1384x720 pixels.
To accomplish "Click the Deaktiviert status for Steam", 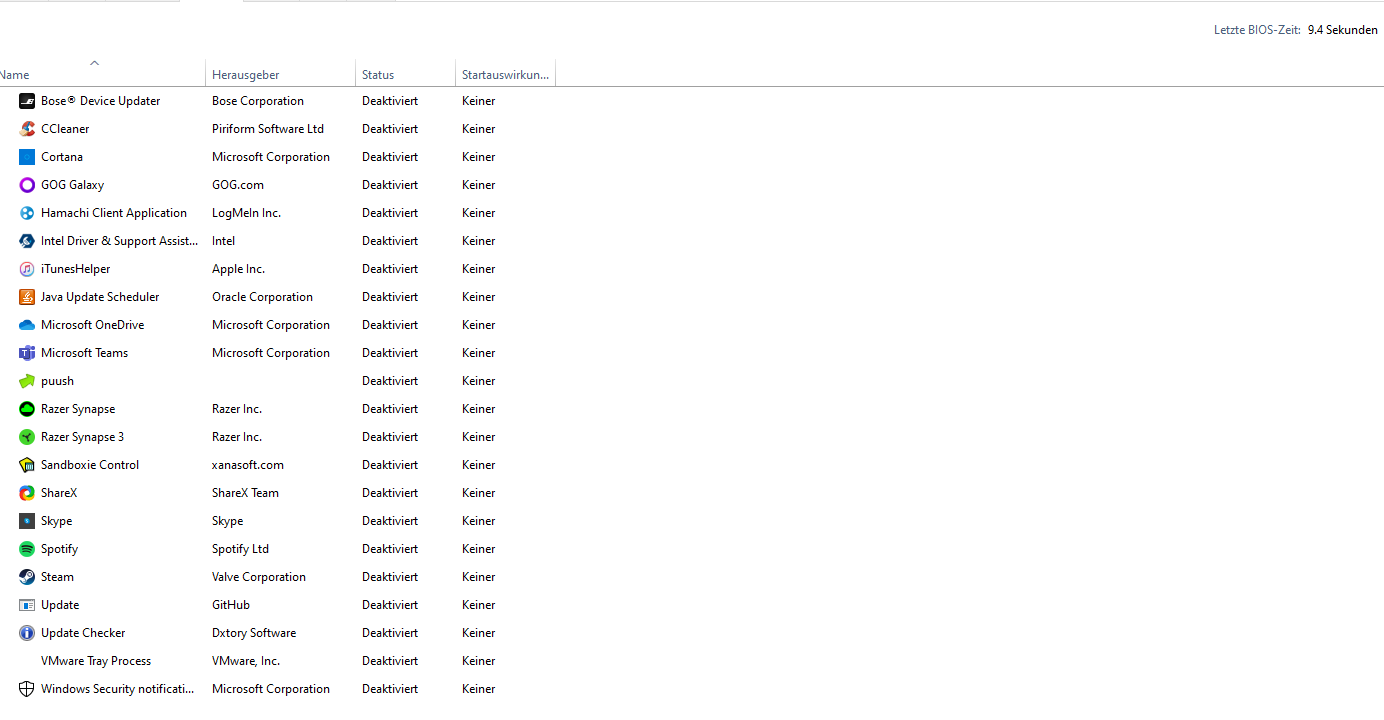I will (390, 577).
